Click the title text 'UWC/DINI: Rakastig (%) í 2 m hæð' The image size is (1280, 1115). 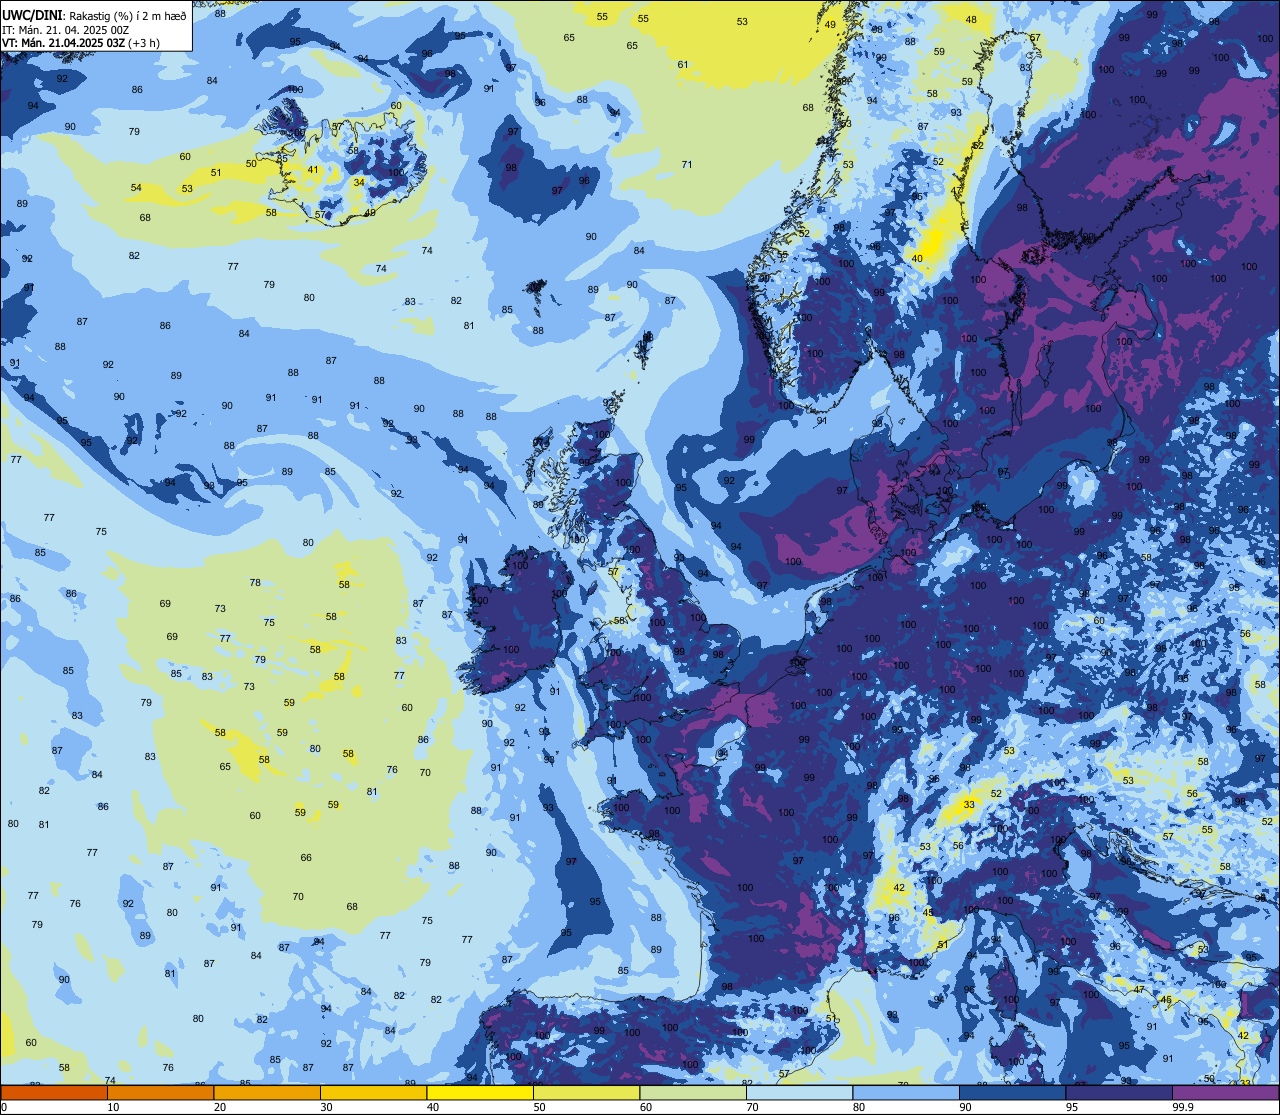coord(94,16)
